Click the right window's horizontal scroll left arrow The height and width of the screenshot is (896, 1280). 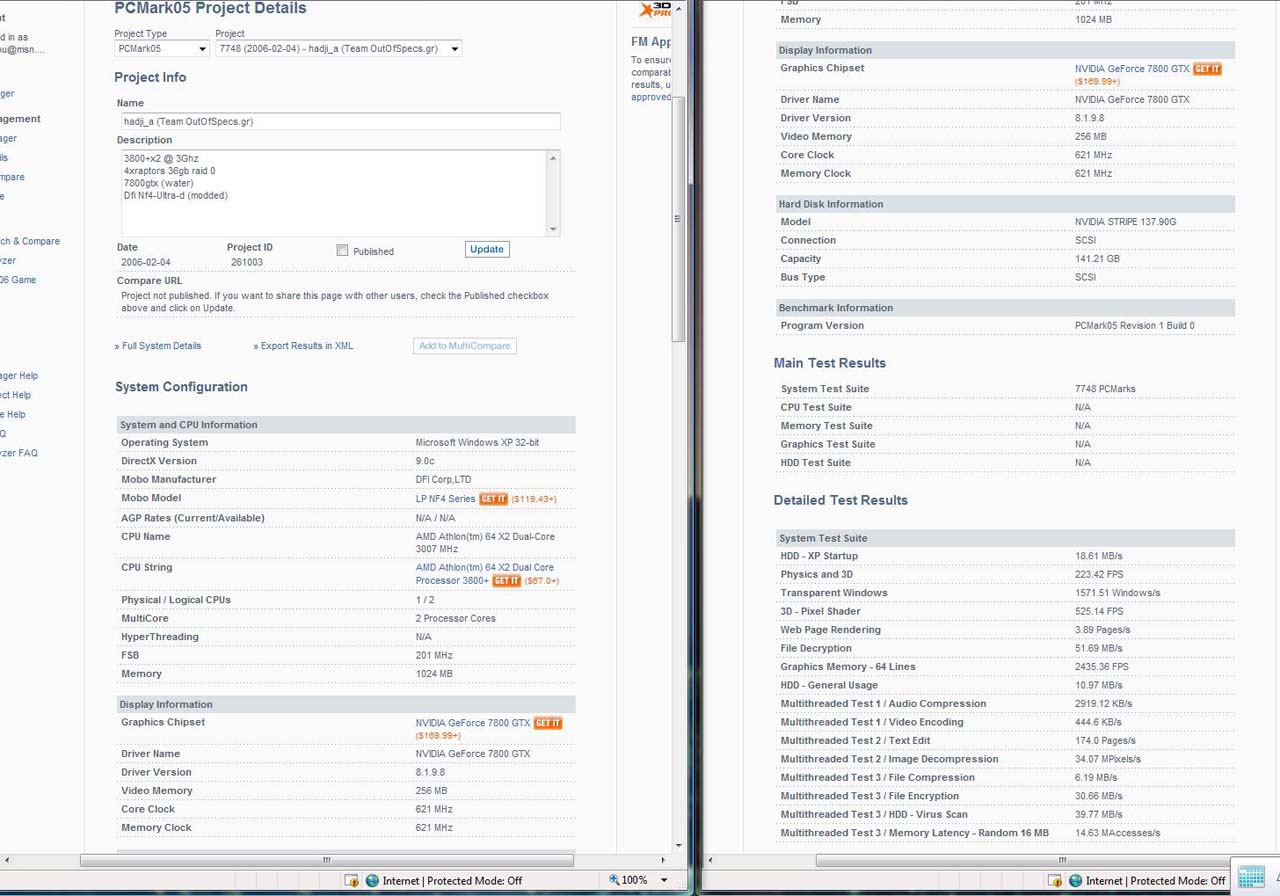[x=710, y=860]
